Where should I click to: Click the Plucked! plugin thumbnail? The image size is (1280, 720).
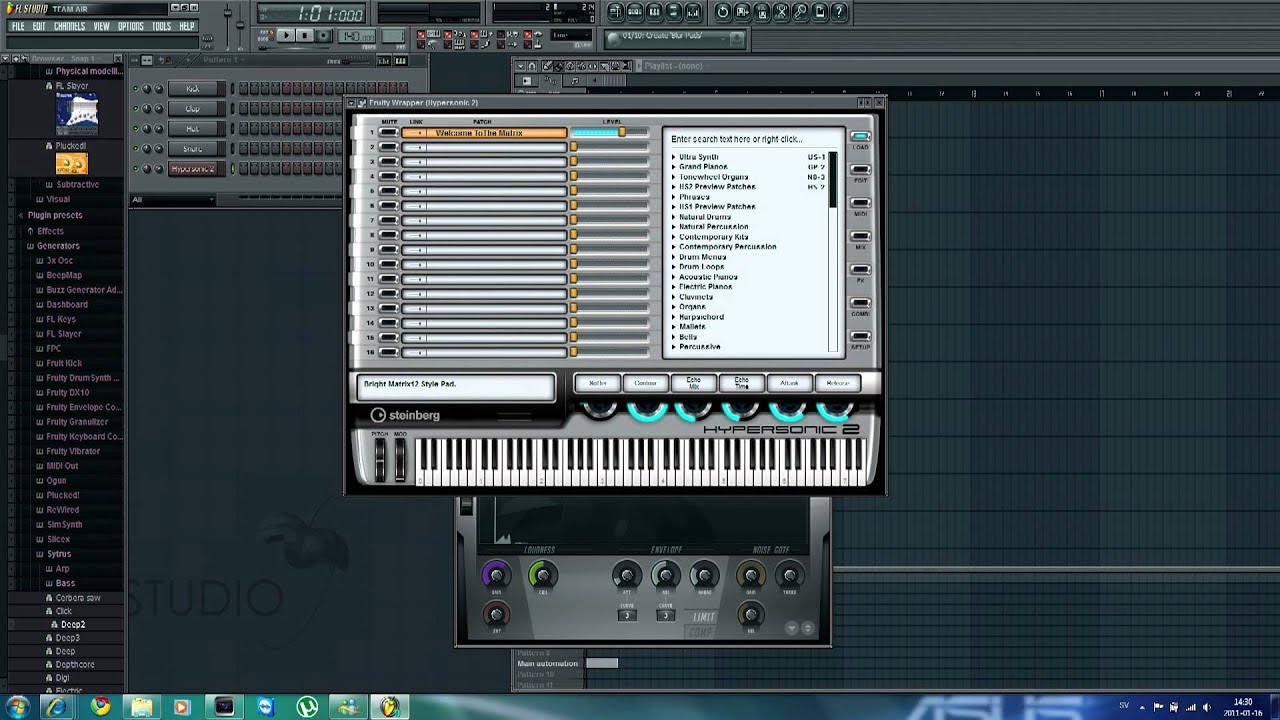[71, 164]
